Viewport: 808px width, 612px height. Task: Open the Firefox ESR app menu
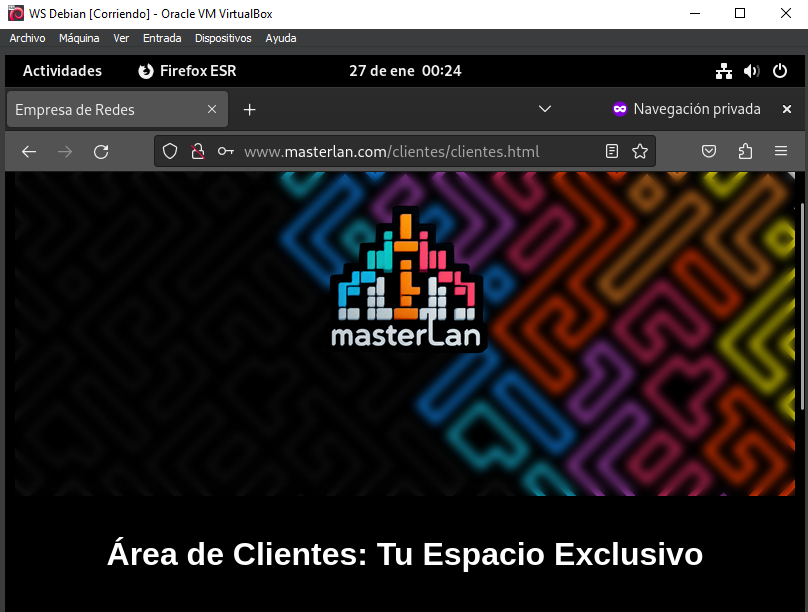(x=188, y=71)
